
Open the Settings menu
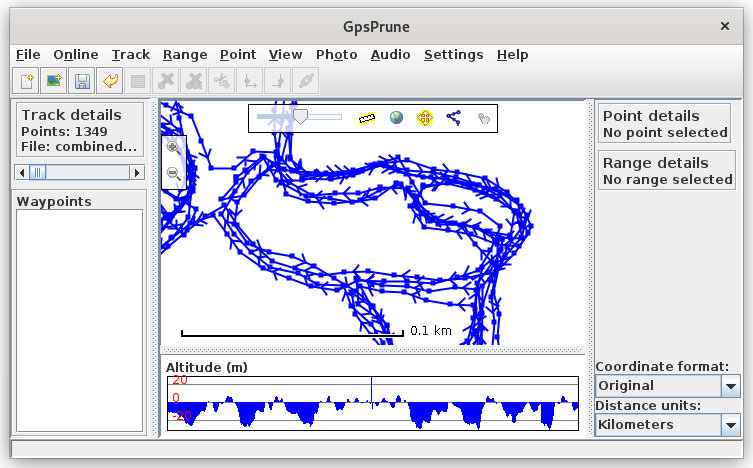453,55
